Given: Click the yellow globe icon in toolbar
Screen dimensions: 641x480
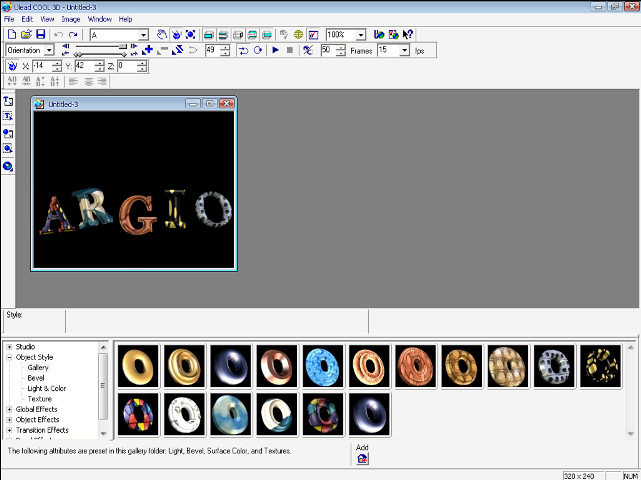Looking at the screenshot, I should (x=298, y=35).
